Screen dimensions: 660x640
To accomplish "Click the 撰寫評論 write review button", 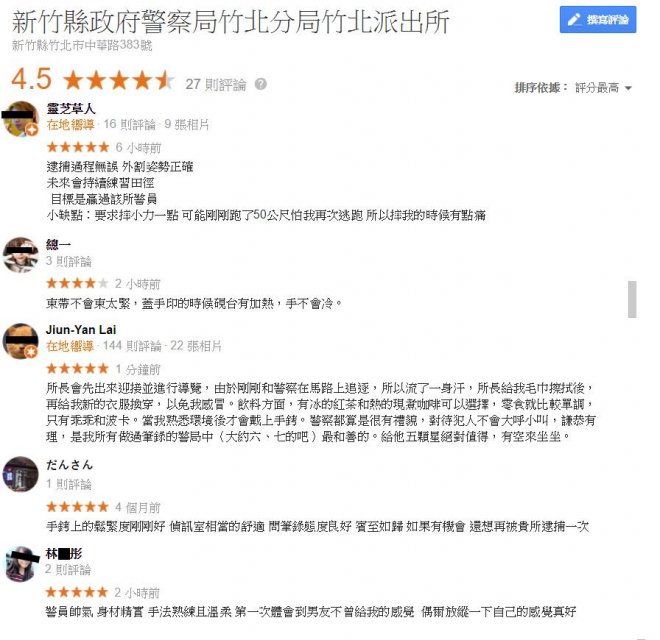I will point(598,19).
